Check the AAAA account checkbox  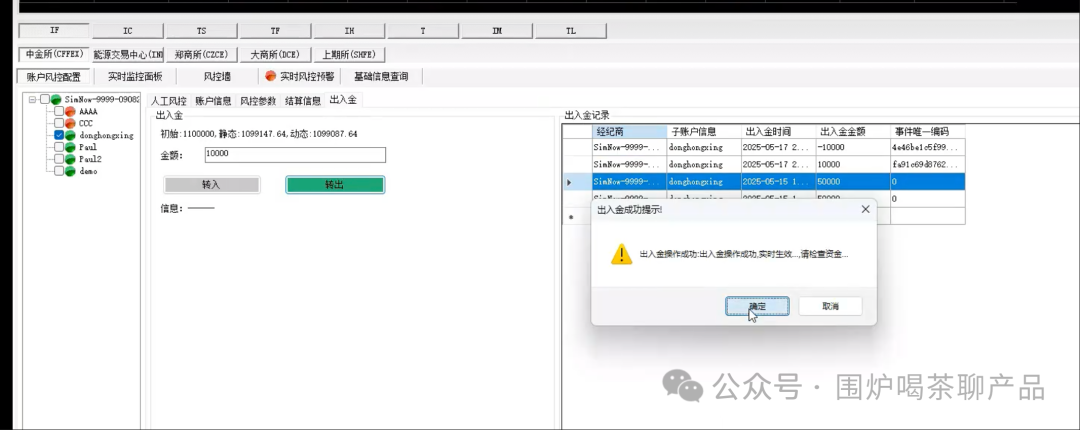click(x=59, y=111)
